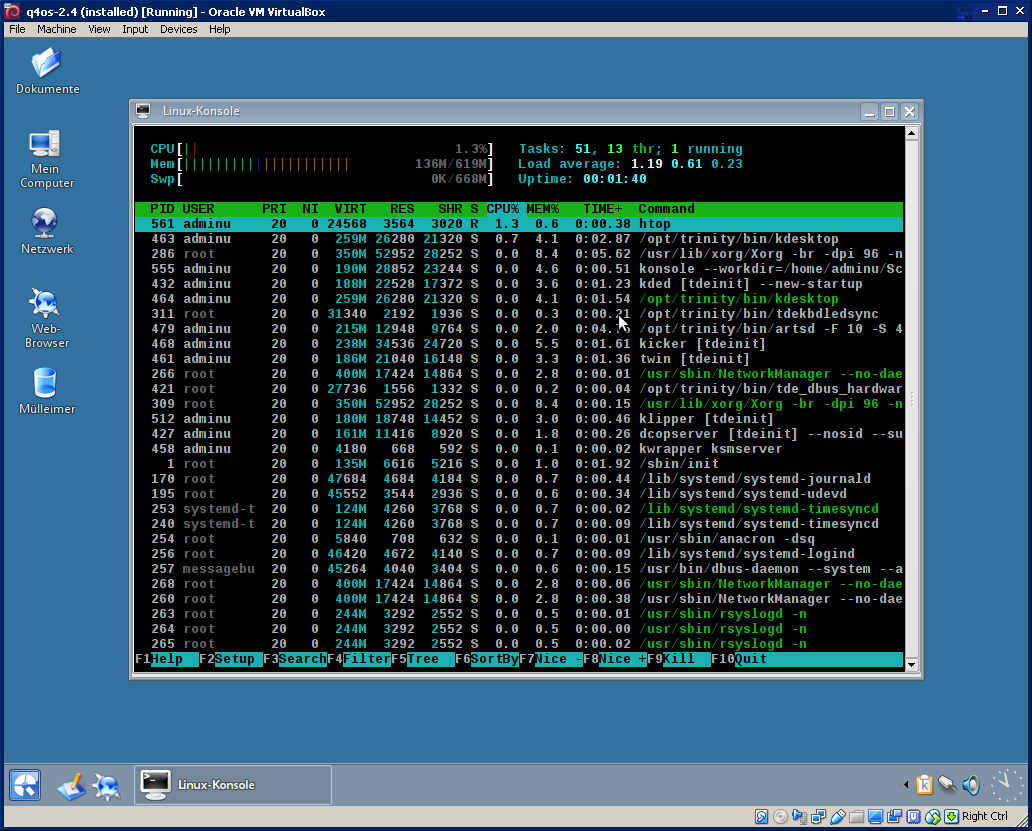1032x831 pixels.
Task: Click the show desktop quick-launch icon
Action: (71, 786)
